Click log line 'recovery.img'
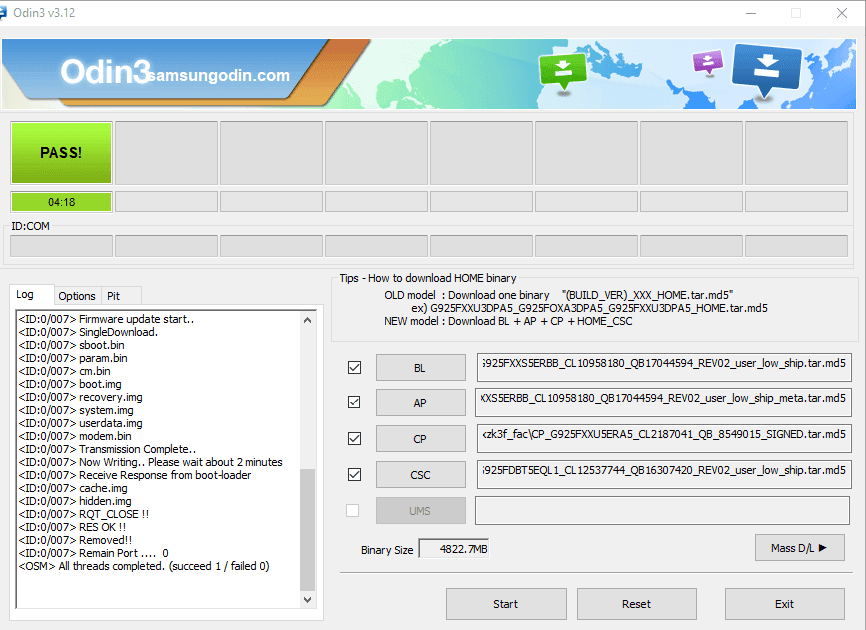Screen dimensions: 866x630 pyautogui.click(x=80, y=397)
